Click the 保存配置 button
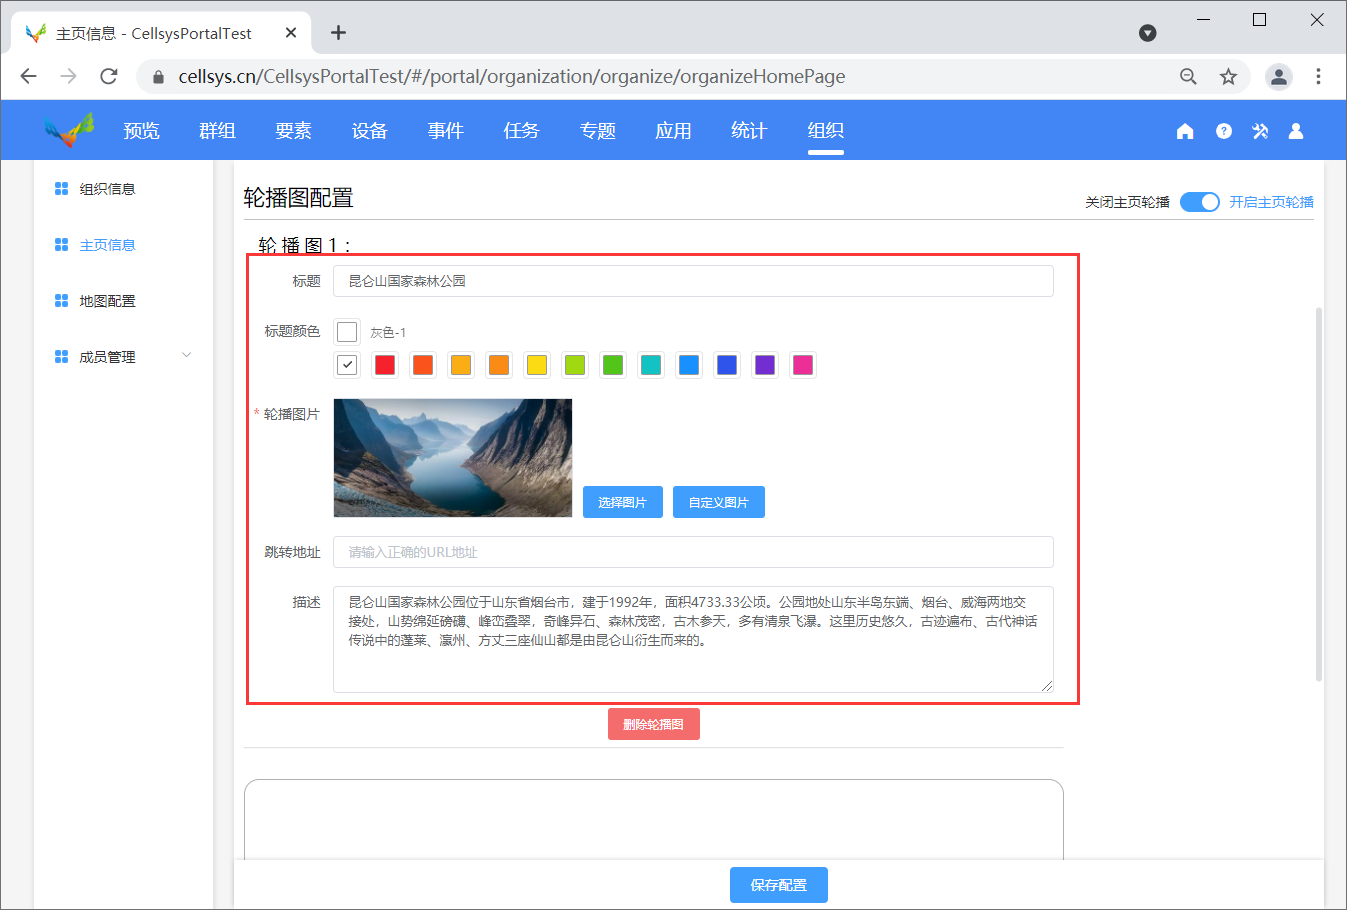 coord(779,885)
